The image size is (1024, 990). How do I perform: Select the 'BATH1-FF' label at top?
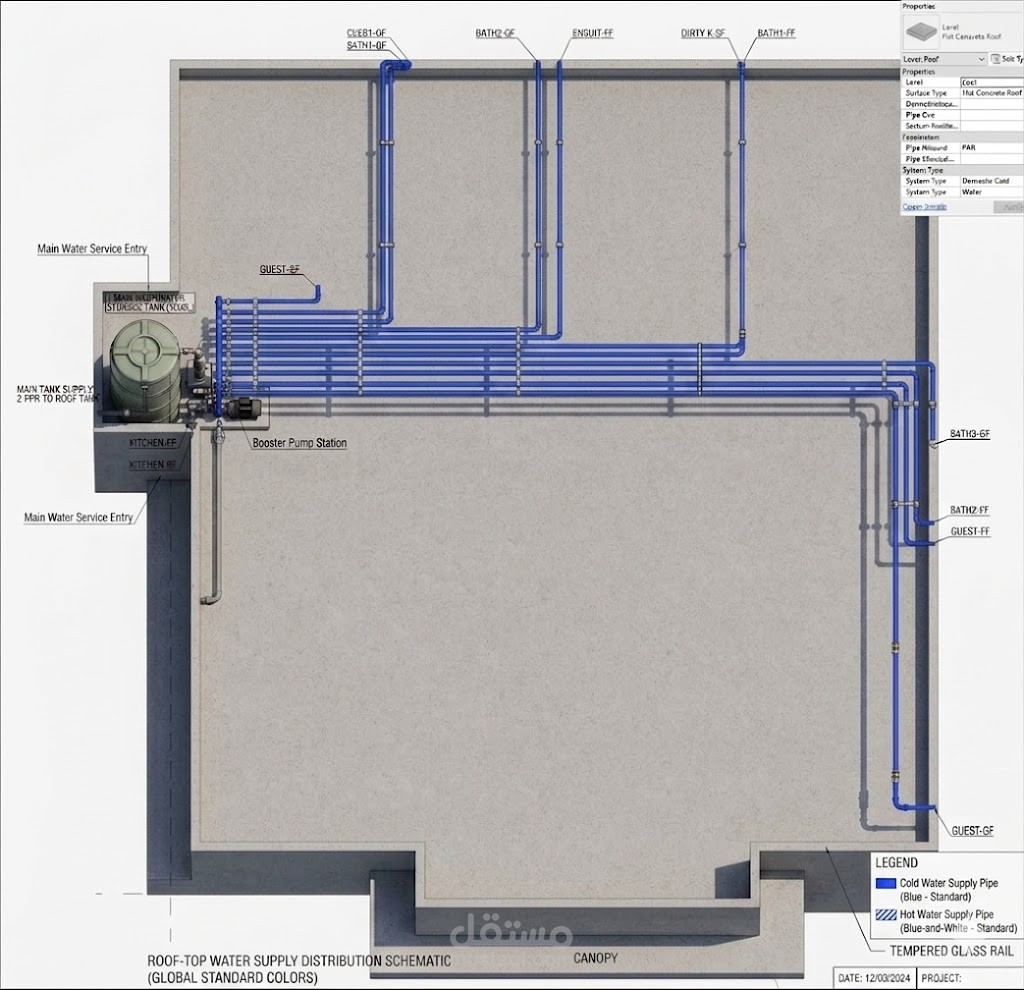pos(776,33)
